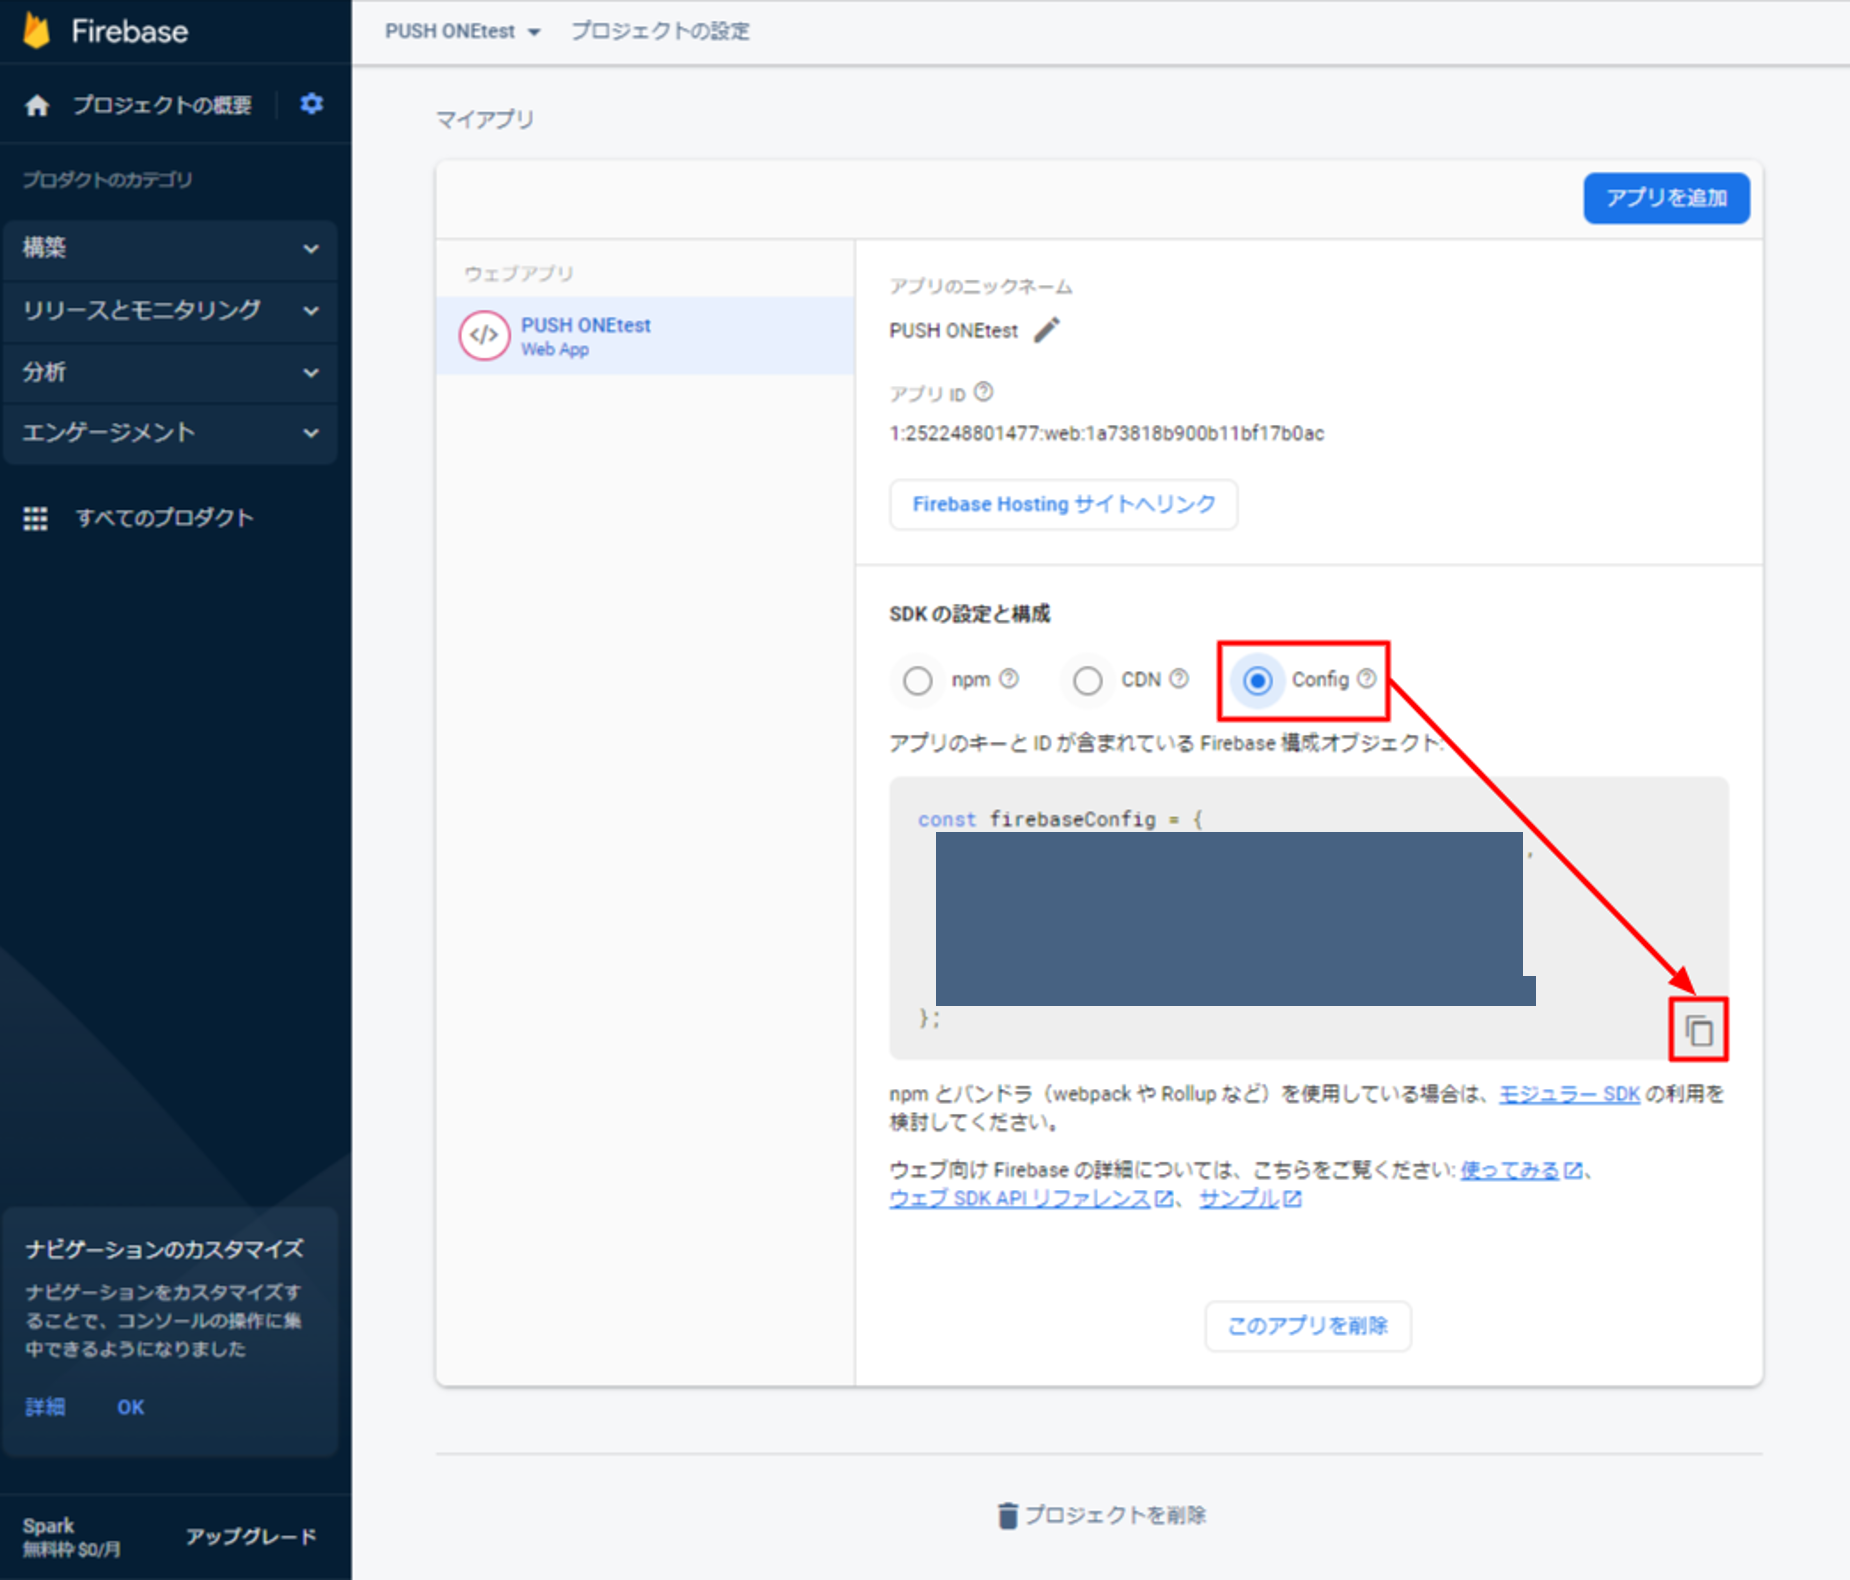The image size is (1850, 1580).
Task: Expand the 構築 category
Action: click(171, 248)
